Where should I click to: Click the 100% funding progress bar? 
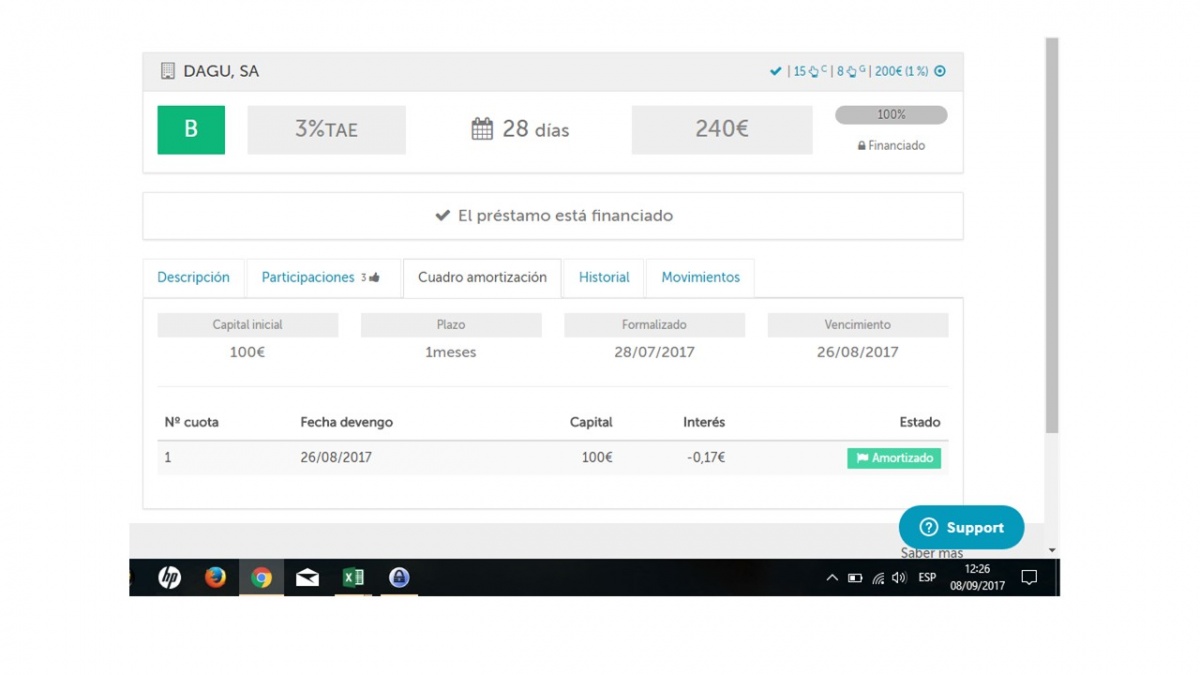tap(891, 115)
